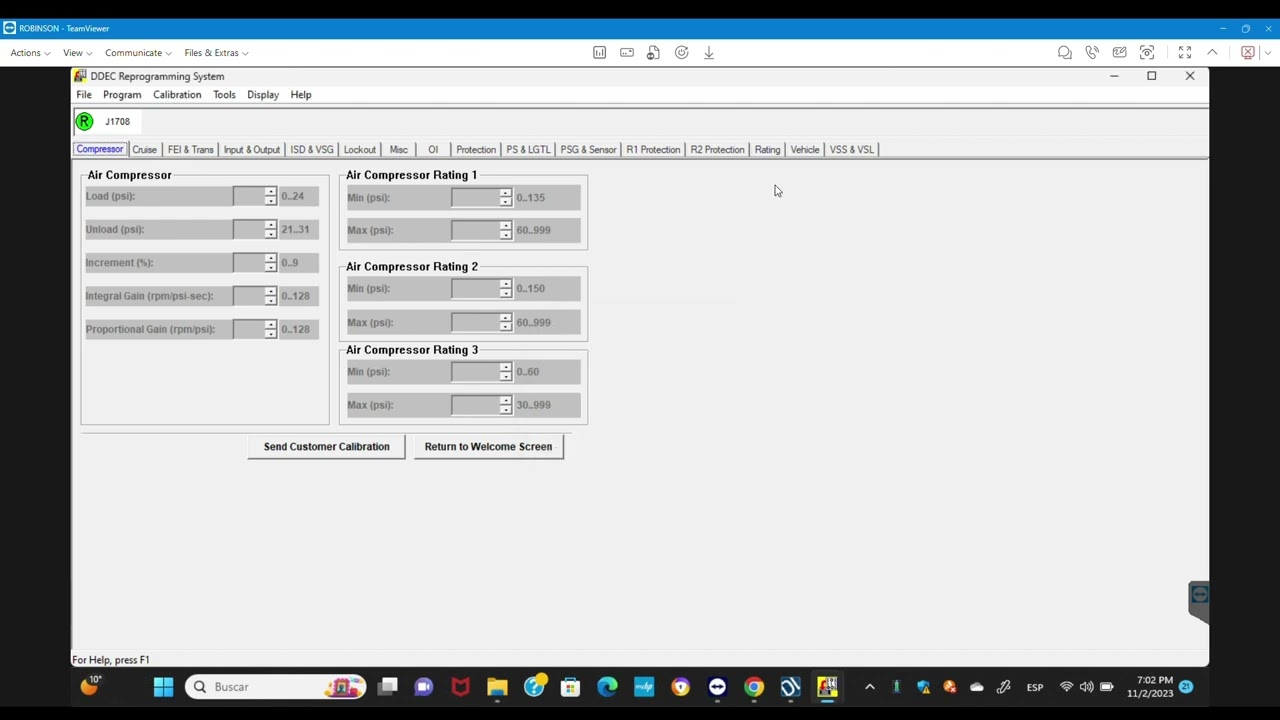The width and height of the screenshot is (1280, 720).
Task: Click the TeamViewer file transfer document icon
Action: click(x=653, y=53)
